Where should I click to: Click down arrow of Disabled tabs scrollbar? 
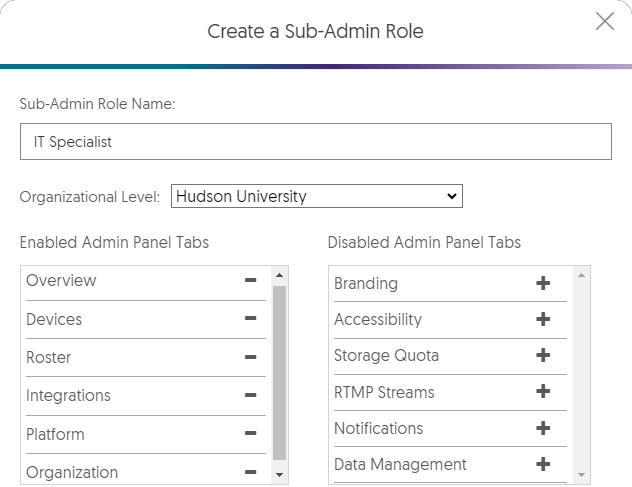tap(583, 474)
